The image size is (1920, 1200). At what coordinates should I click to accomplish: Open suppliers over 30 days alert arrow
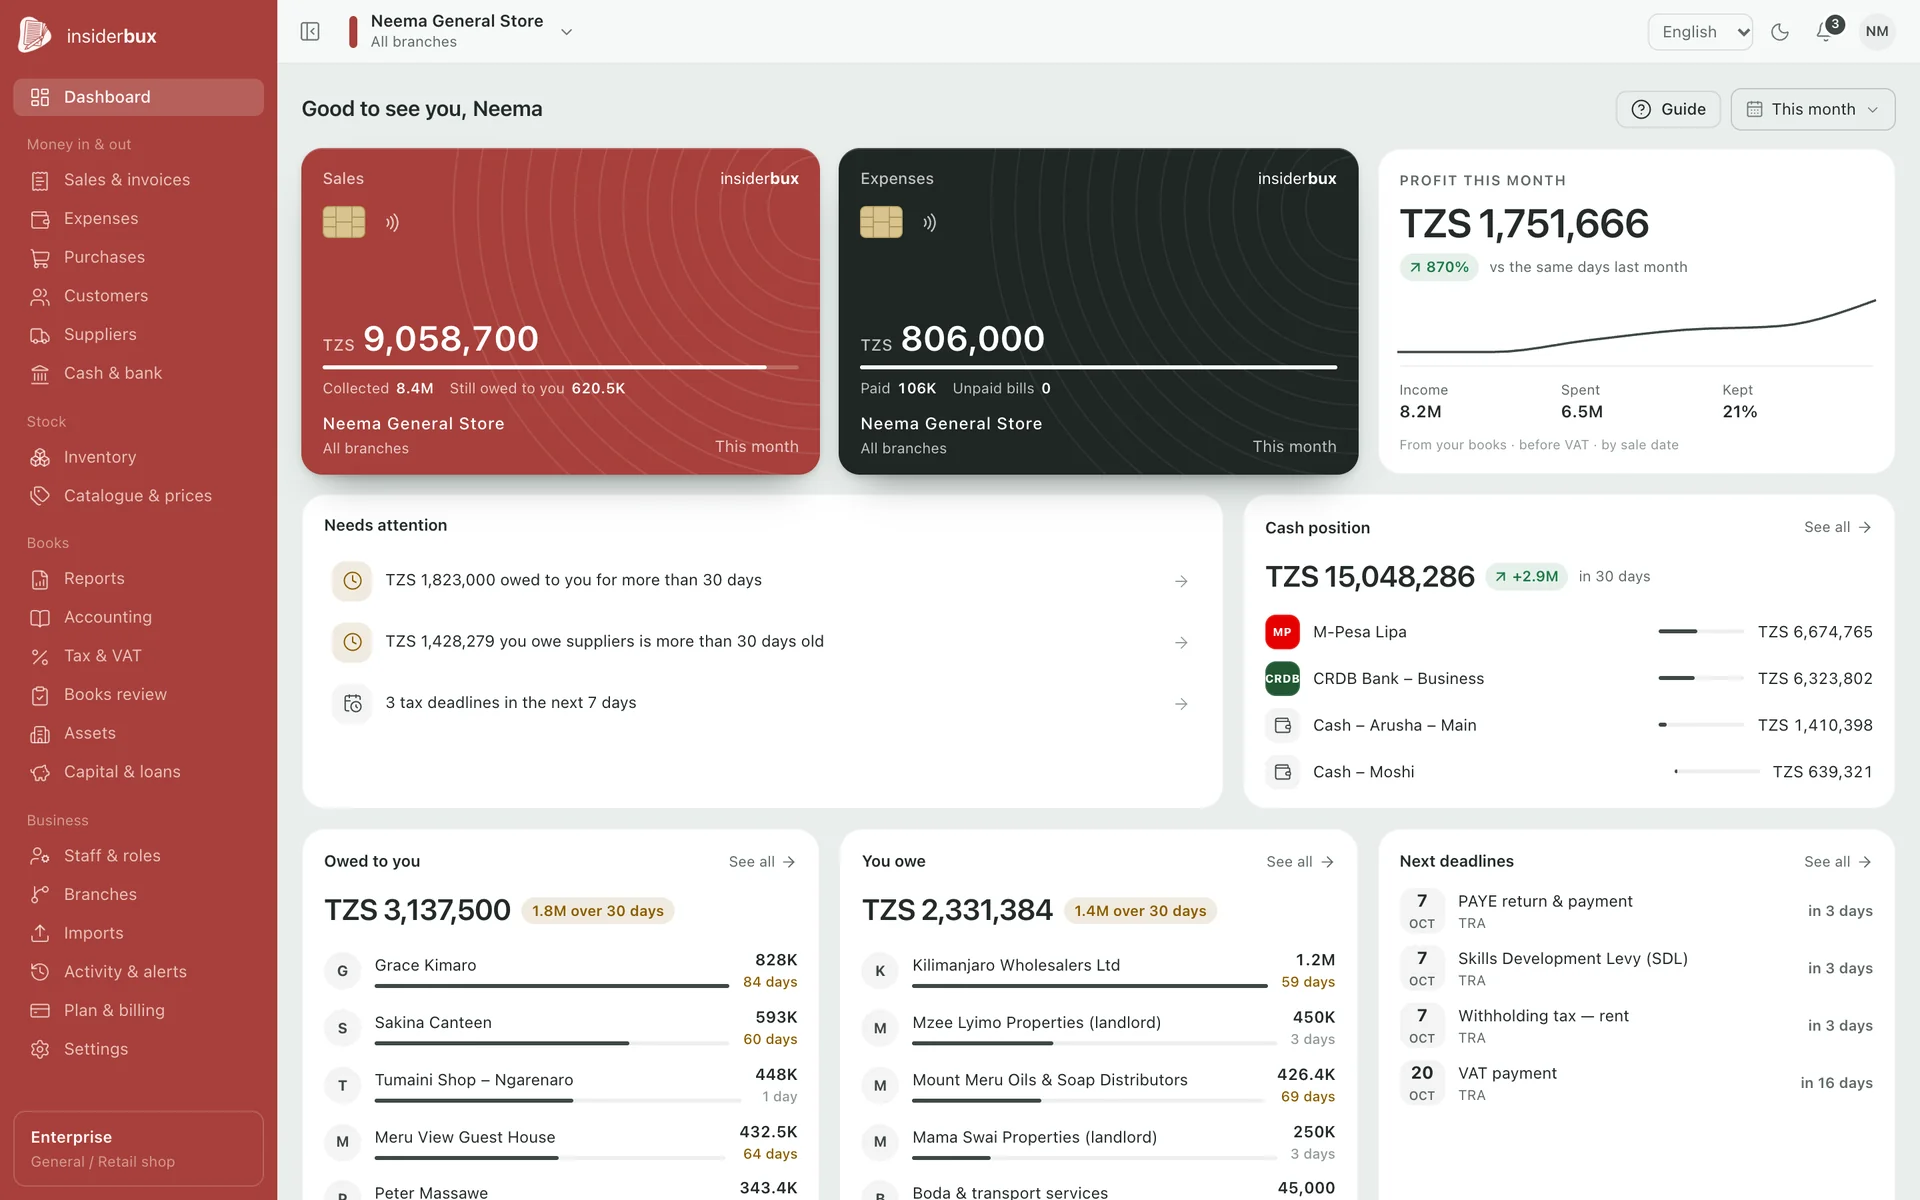click(x=1181, y=643)
